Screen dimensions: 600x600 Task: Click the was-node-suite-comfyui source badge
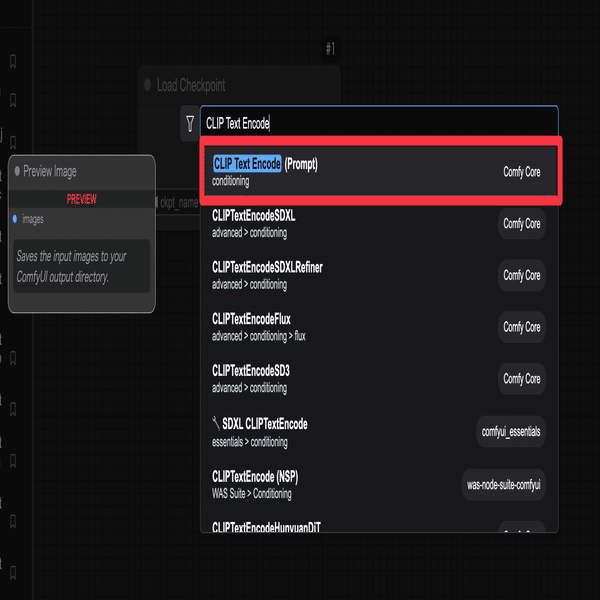pos(504,485)
